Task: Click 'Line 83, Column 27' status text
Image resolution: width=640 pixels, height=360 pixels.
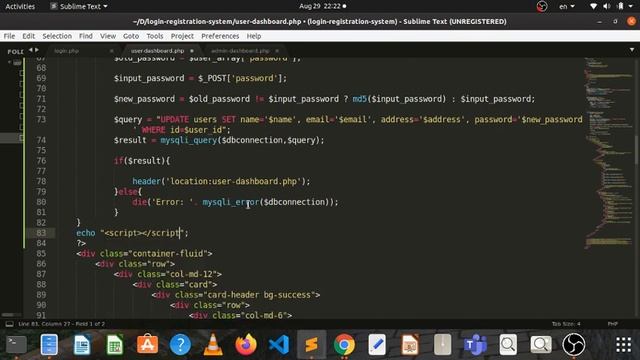Action: 44,324
